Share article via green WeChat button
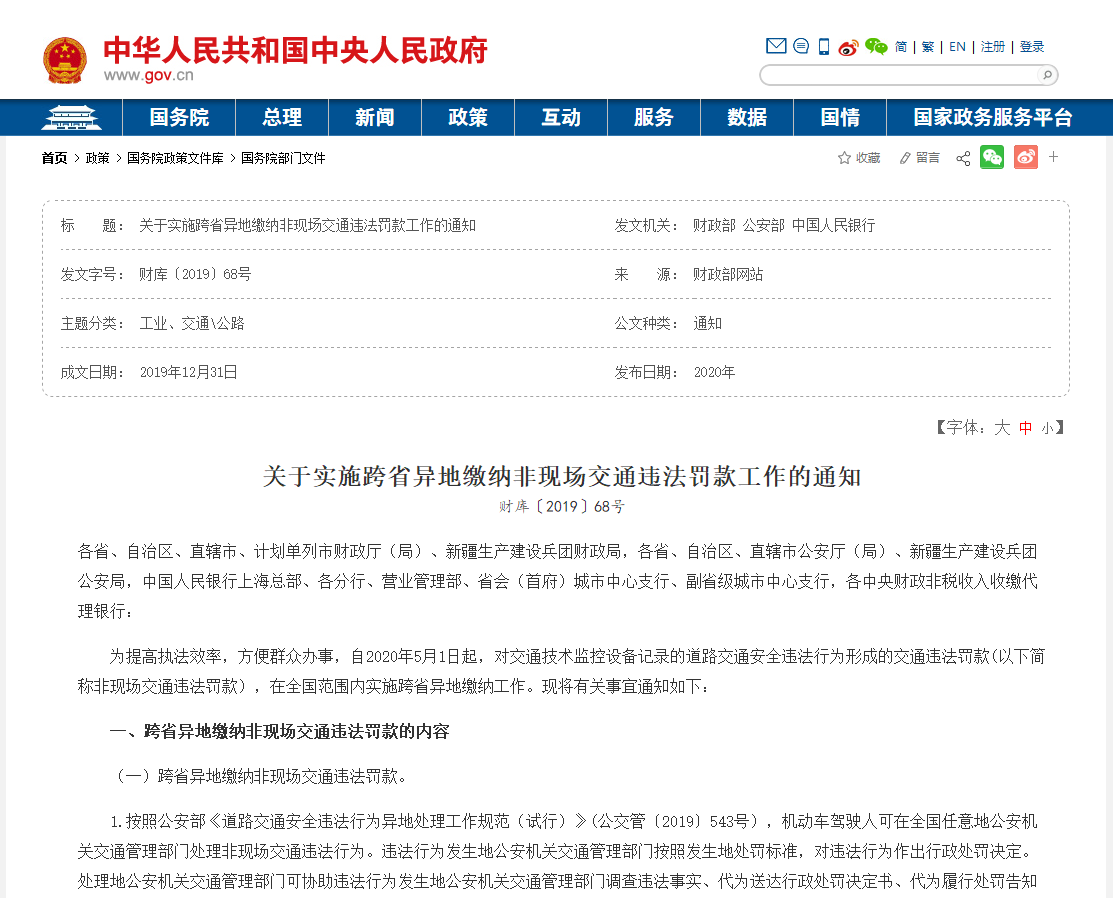 pyautogui.click(x=991, y=157)
